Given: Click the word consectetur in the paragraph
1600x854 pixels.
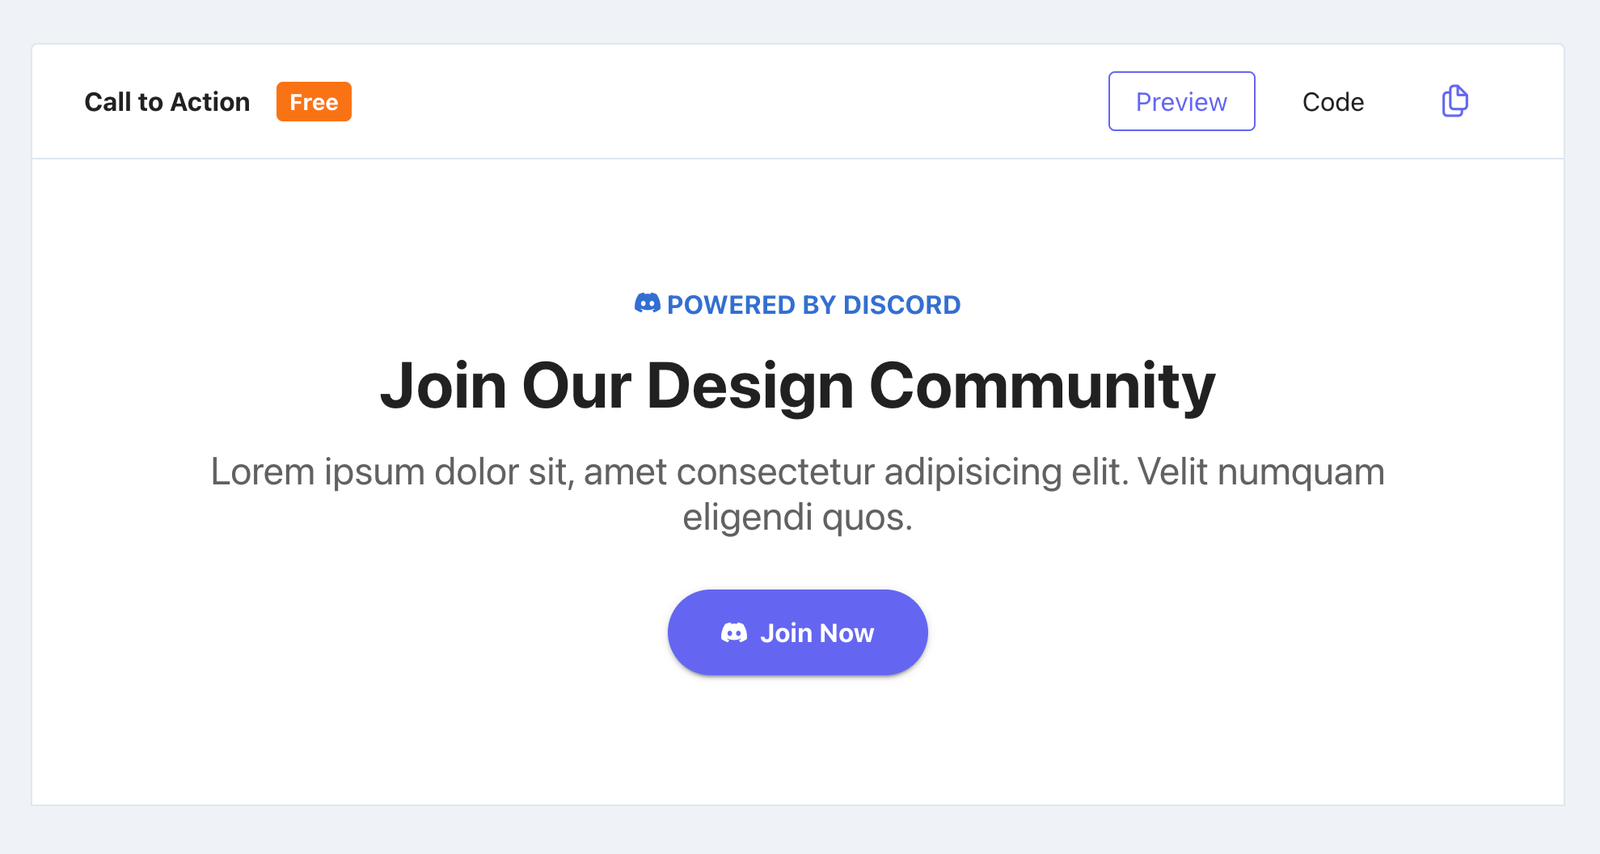Looking at the screenshot, I should coord(775,472).
